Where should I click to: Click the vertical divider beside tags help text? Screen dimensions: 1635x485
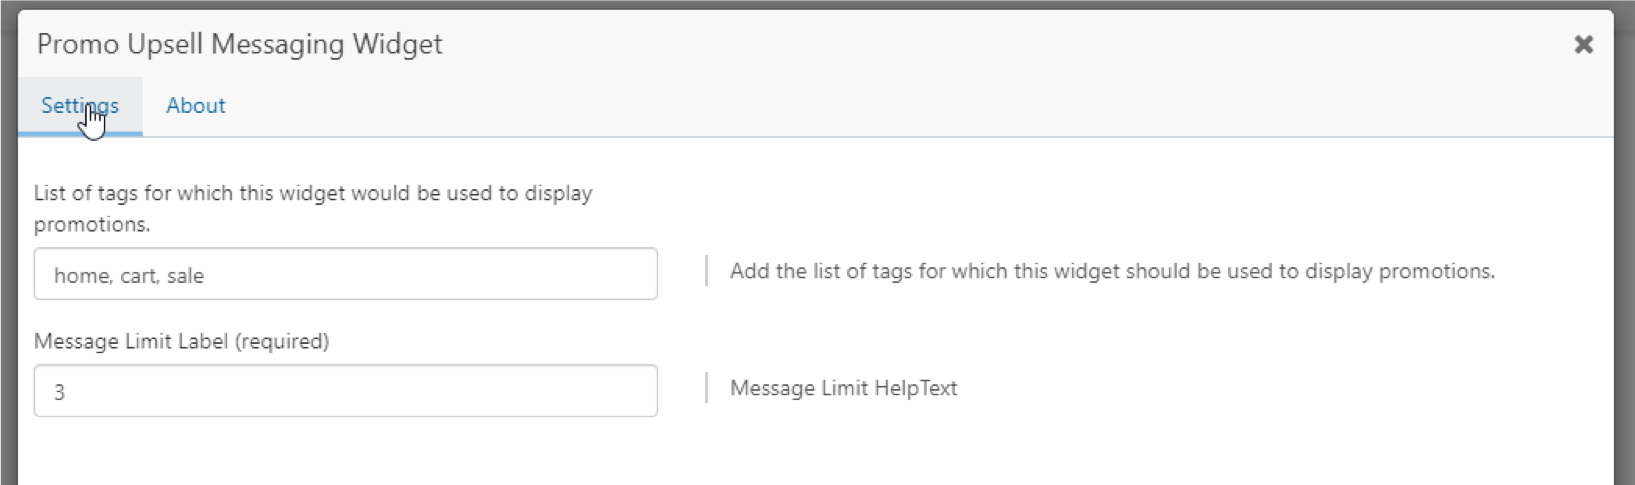point(706,271)
